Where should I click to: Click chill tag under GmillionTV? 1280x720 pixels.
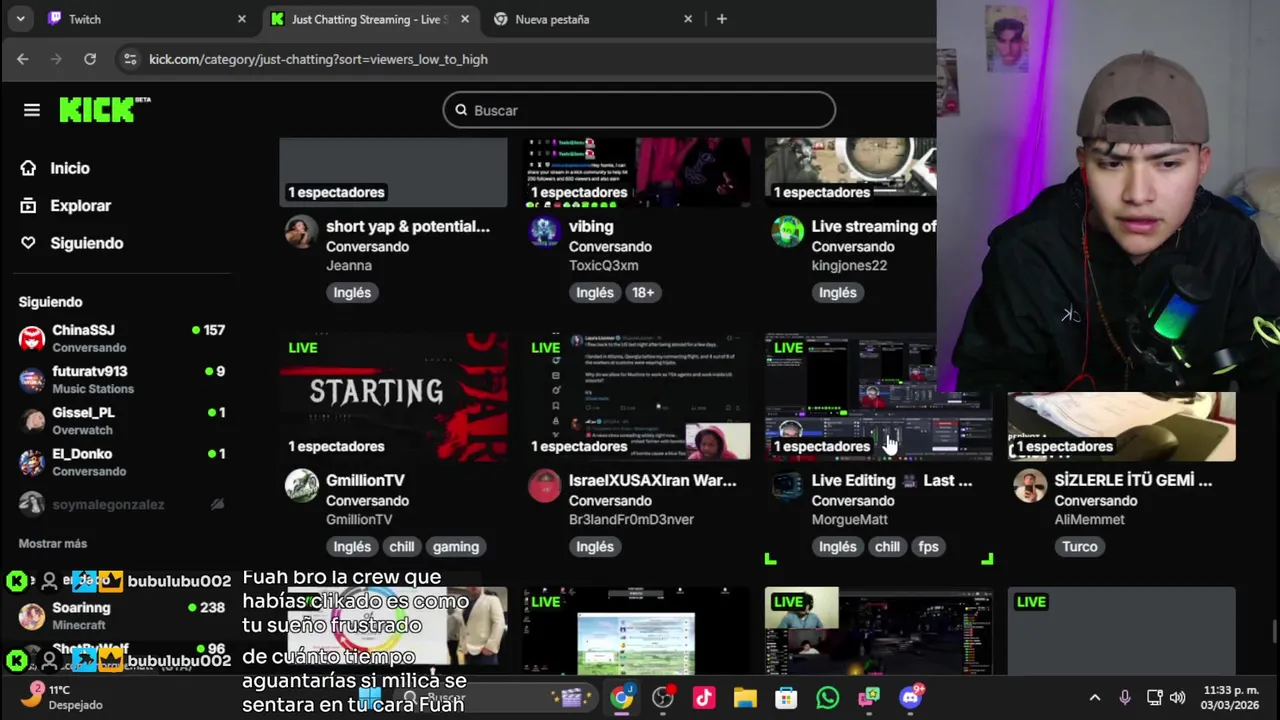[402, 546]
